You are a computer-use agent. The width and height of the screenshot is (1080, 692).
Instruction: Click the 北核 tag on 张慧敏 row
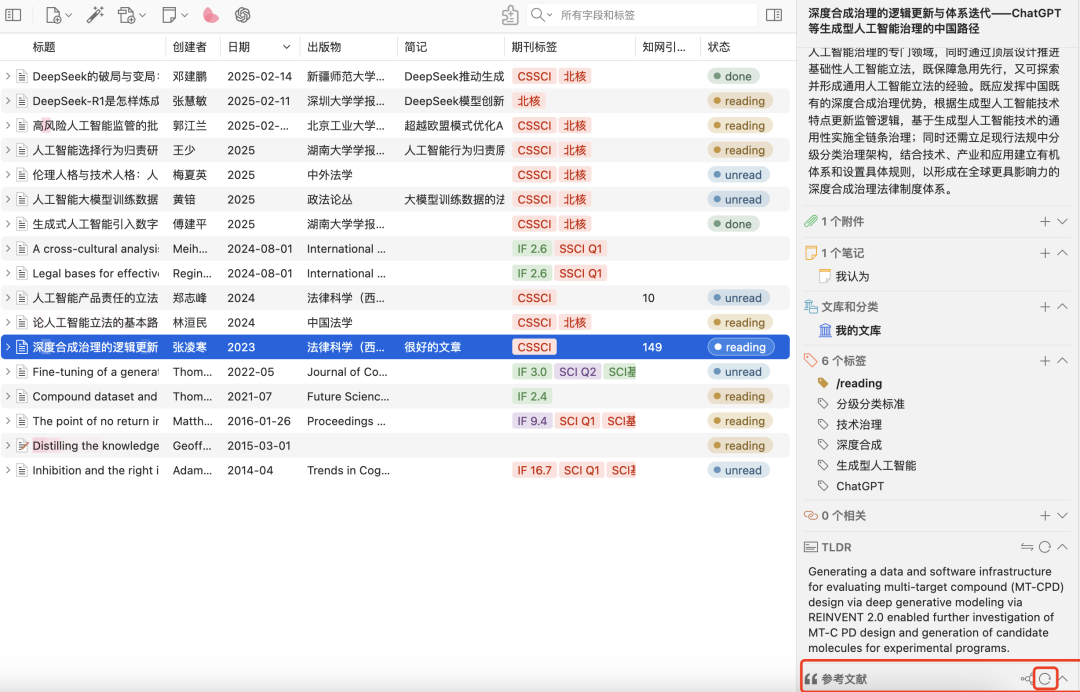point(529,101)
